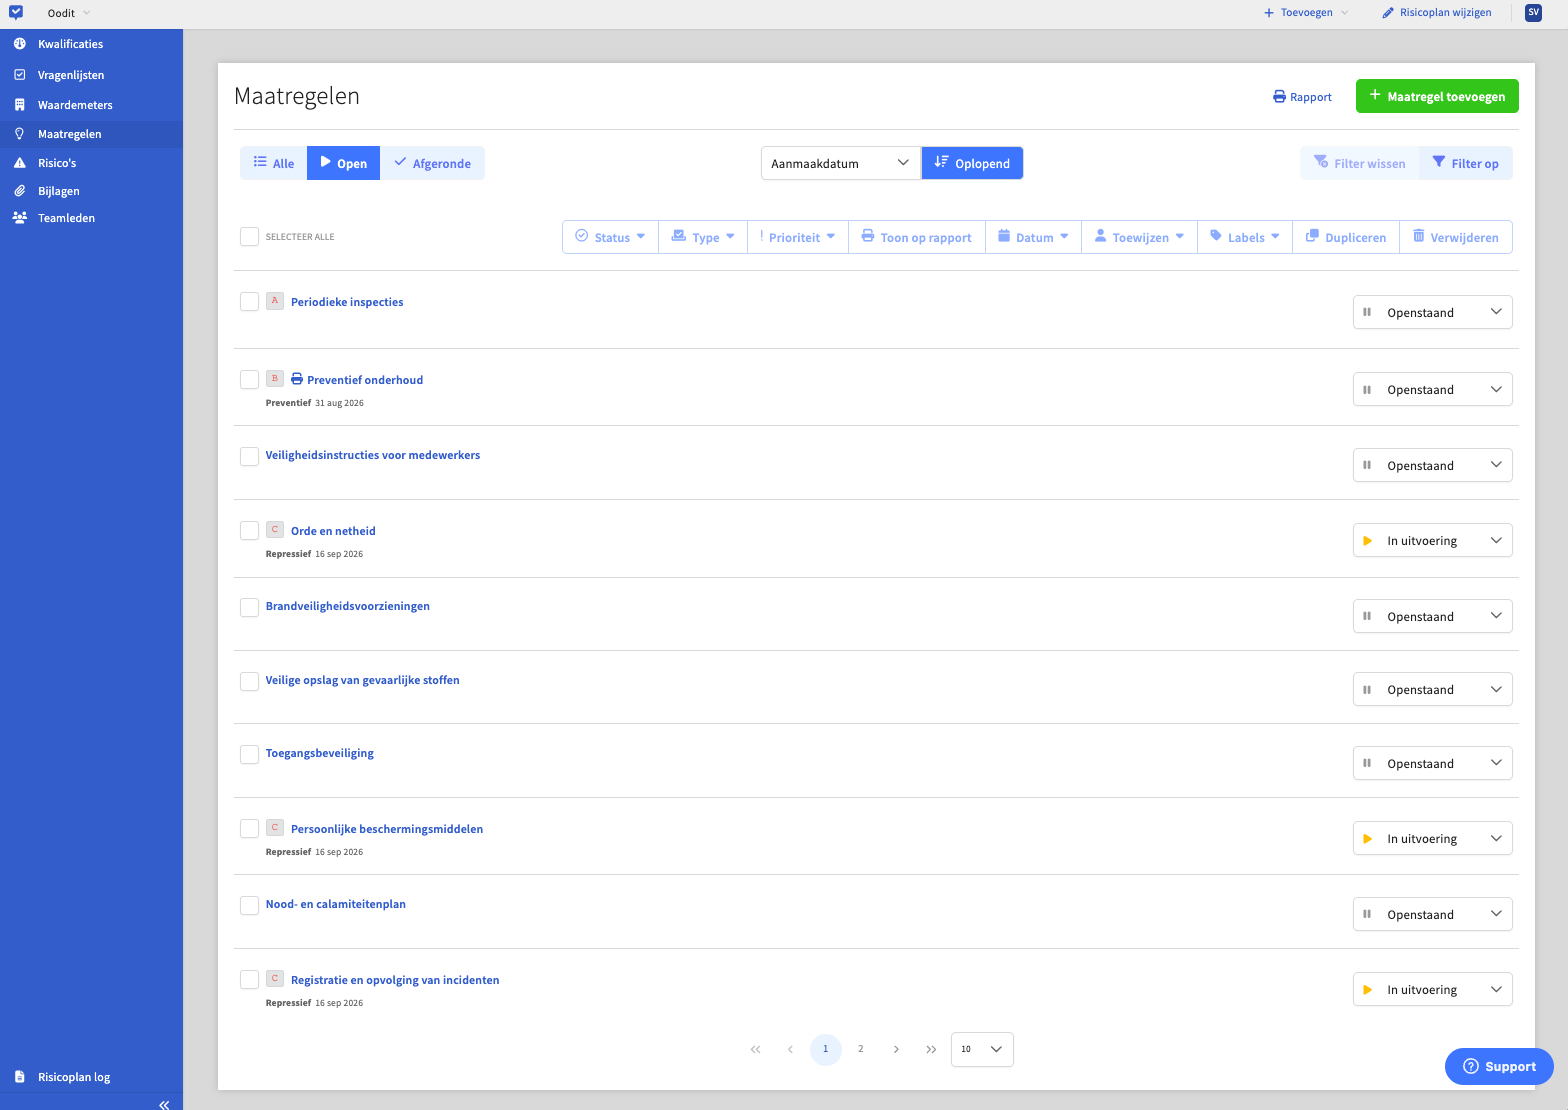Click Risicoplan wijzigen
The width and height of the screenshot is (1568, 1110).
coord(1437,13)
